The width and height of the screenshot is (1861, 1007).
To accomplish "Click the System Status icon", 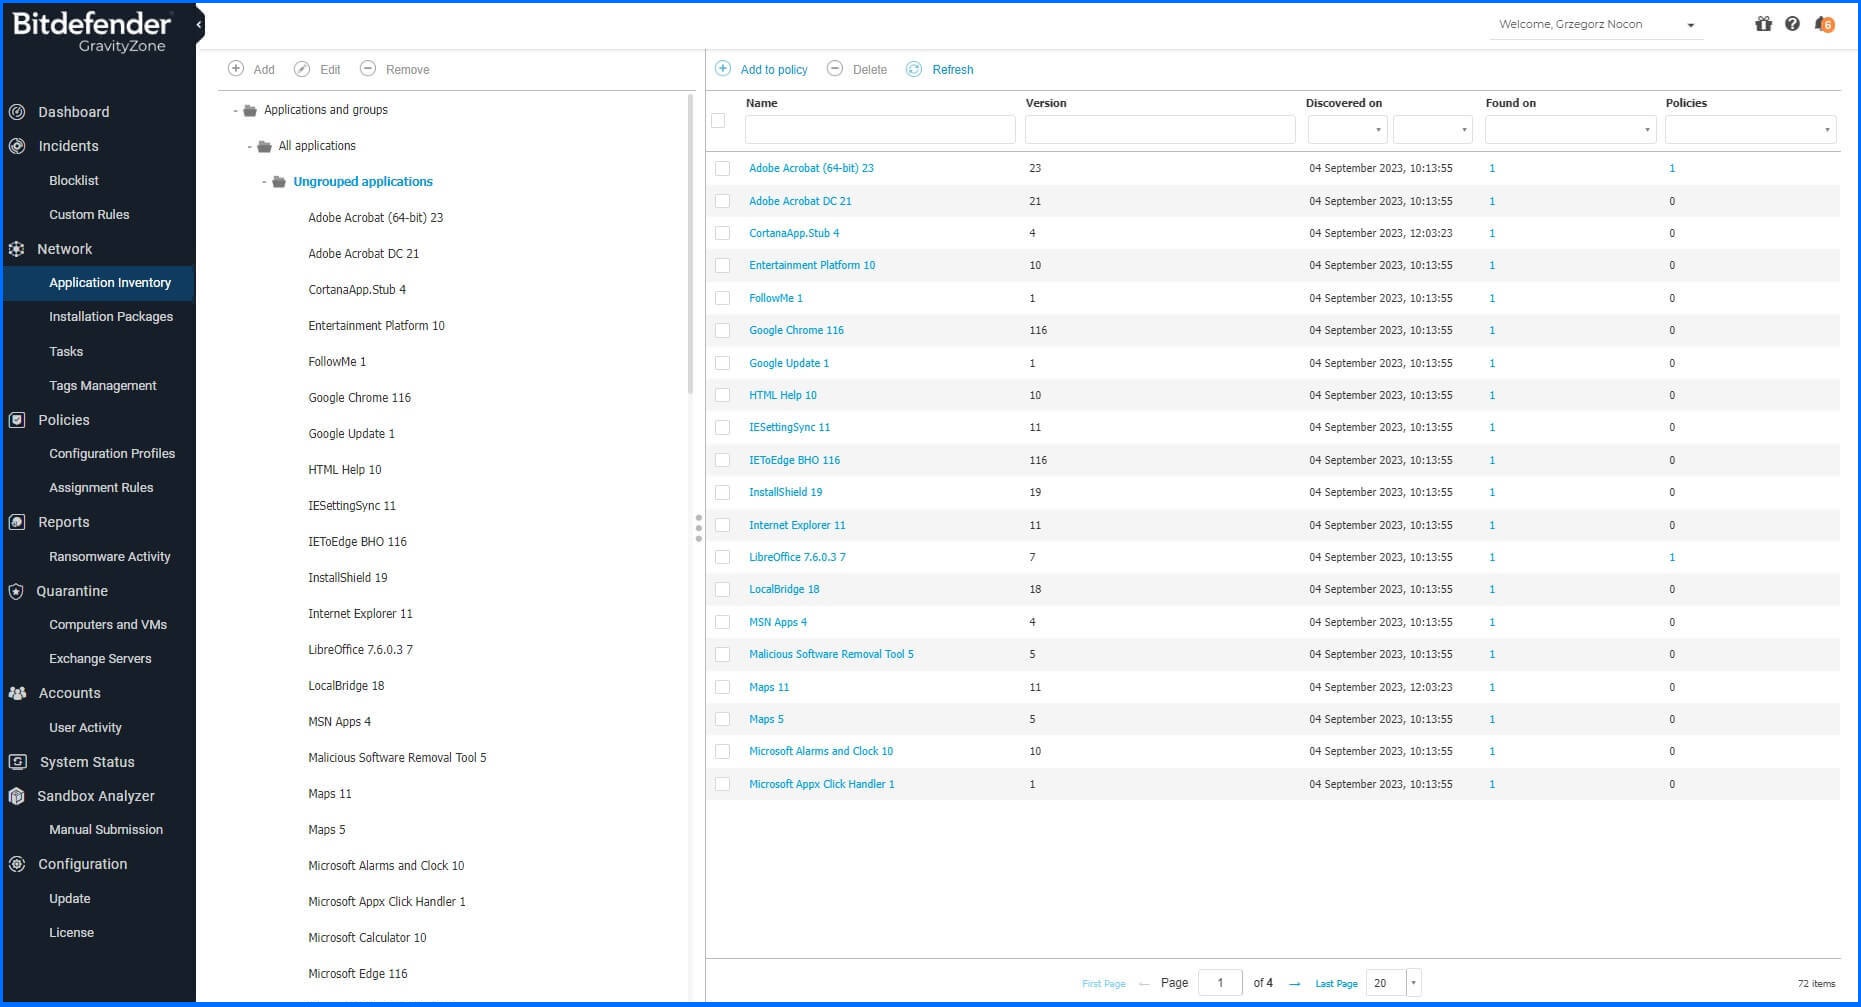I will 17,762.
